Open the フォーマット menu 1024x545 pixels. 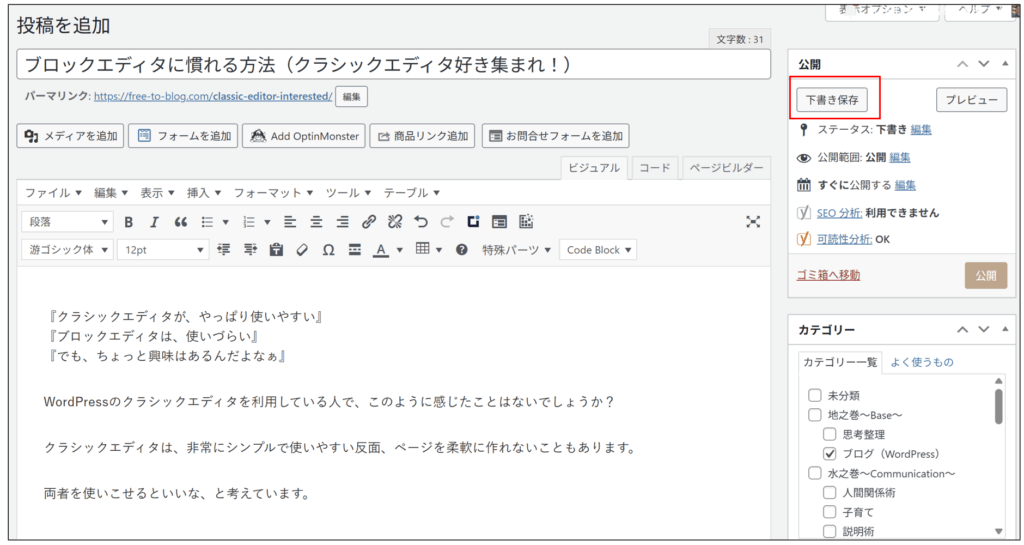[x=272, y=192]
